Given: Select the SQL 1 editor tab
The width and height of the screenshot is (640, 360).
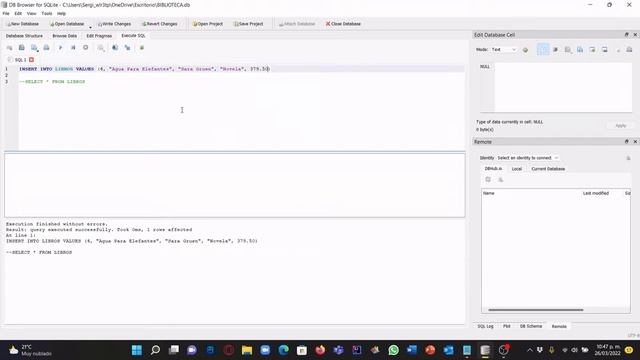Looking at the screenshot, I should click(x=20, y=60).
